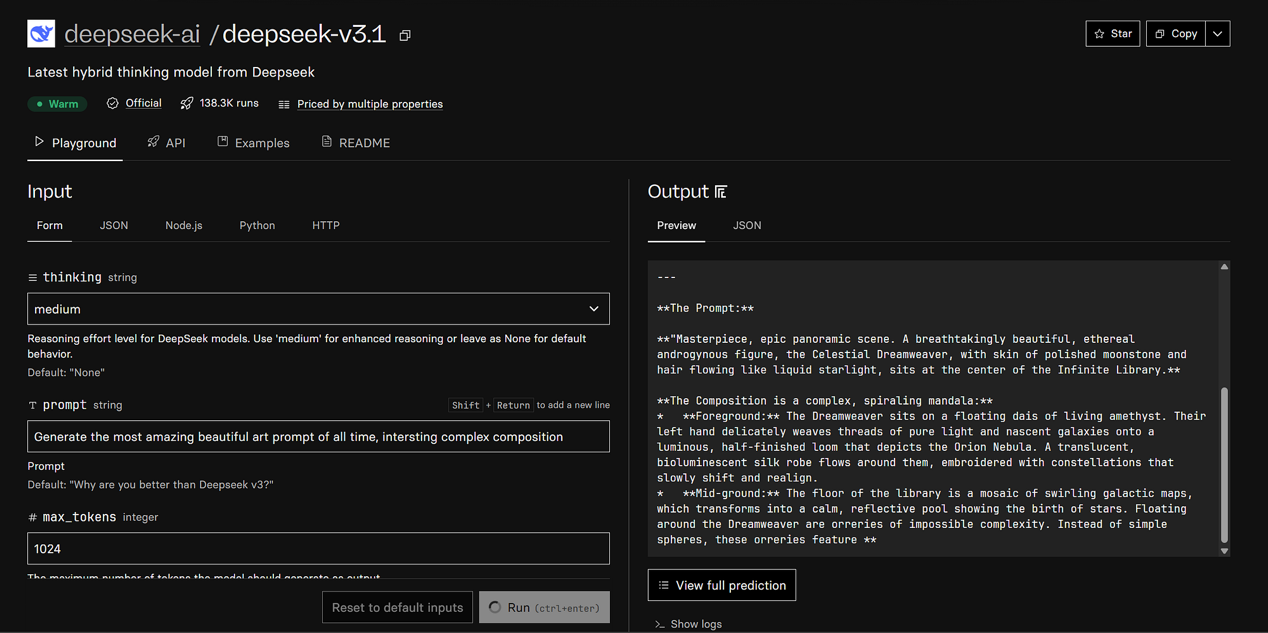The image size is (1268, 633).
Task: Click the Run button spinner icon
Action: click(495, 607)
